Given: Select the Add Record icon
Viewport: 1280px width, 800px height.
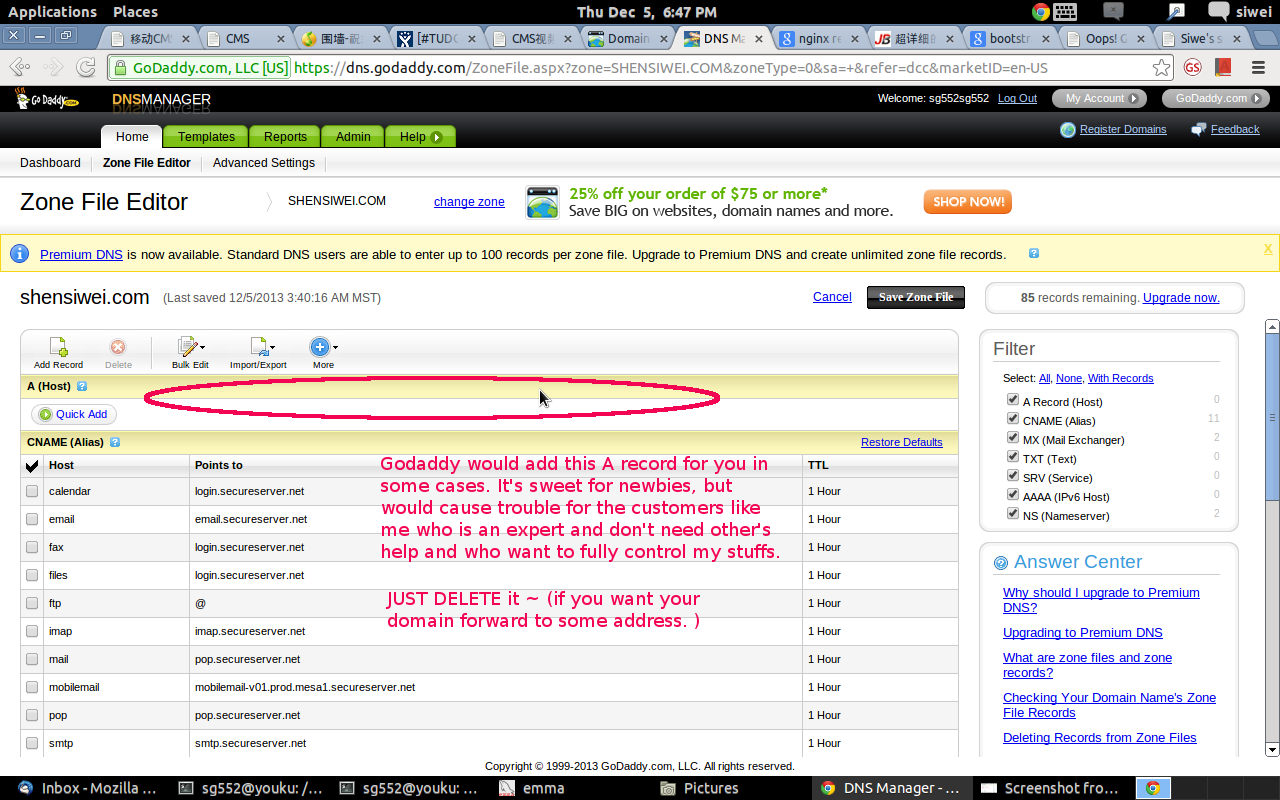Looking at the screenshot, I should (x=58, y=345).
